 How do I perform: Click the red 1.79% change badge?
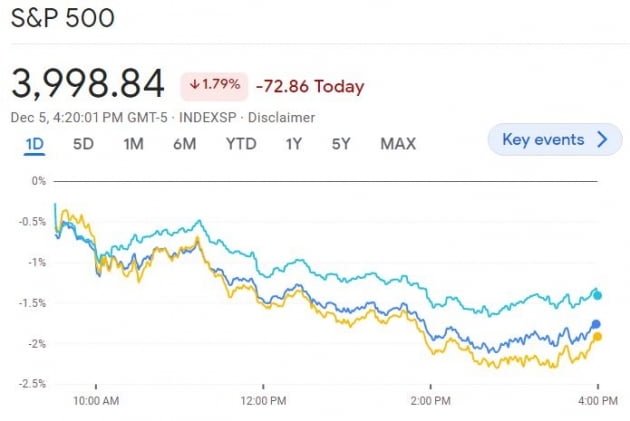(x=212, y=85)
